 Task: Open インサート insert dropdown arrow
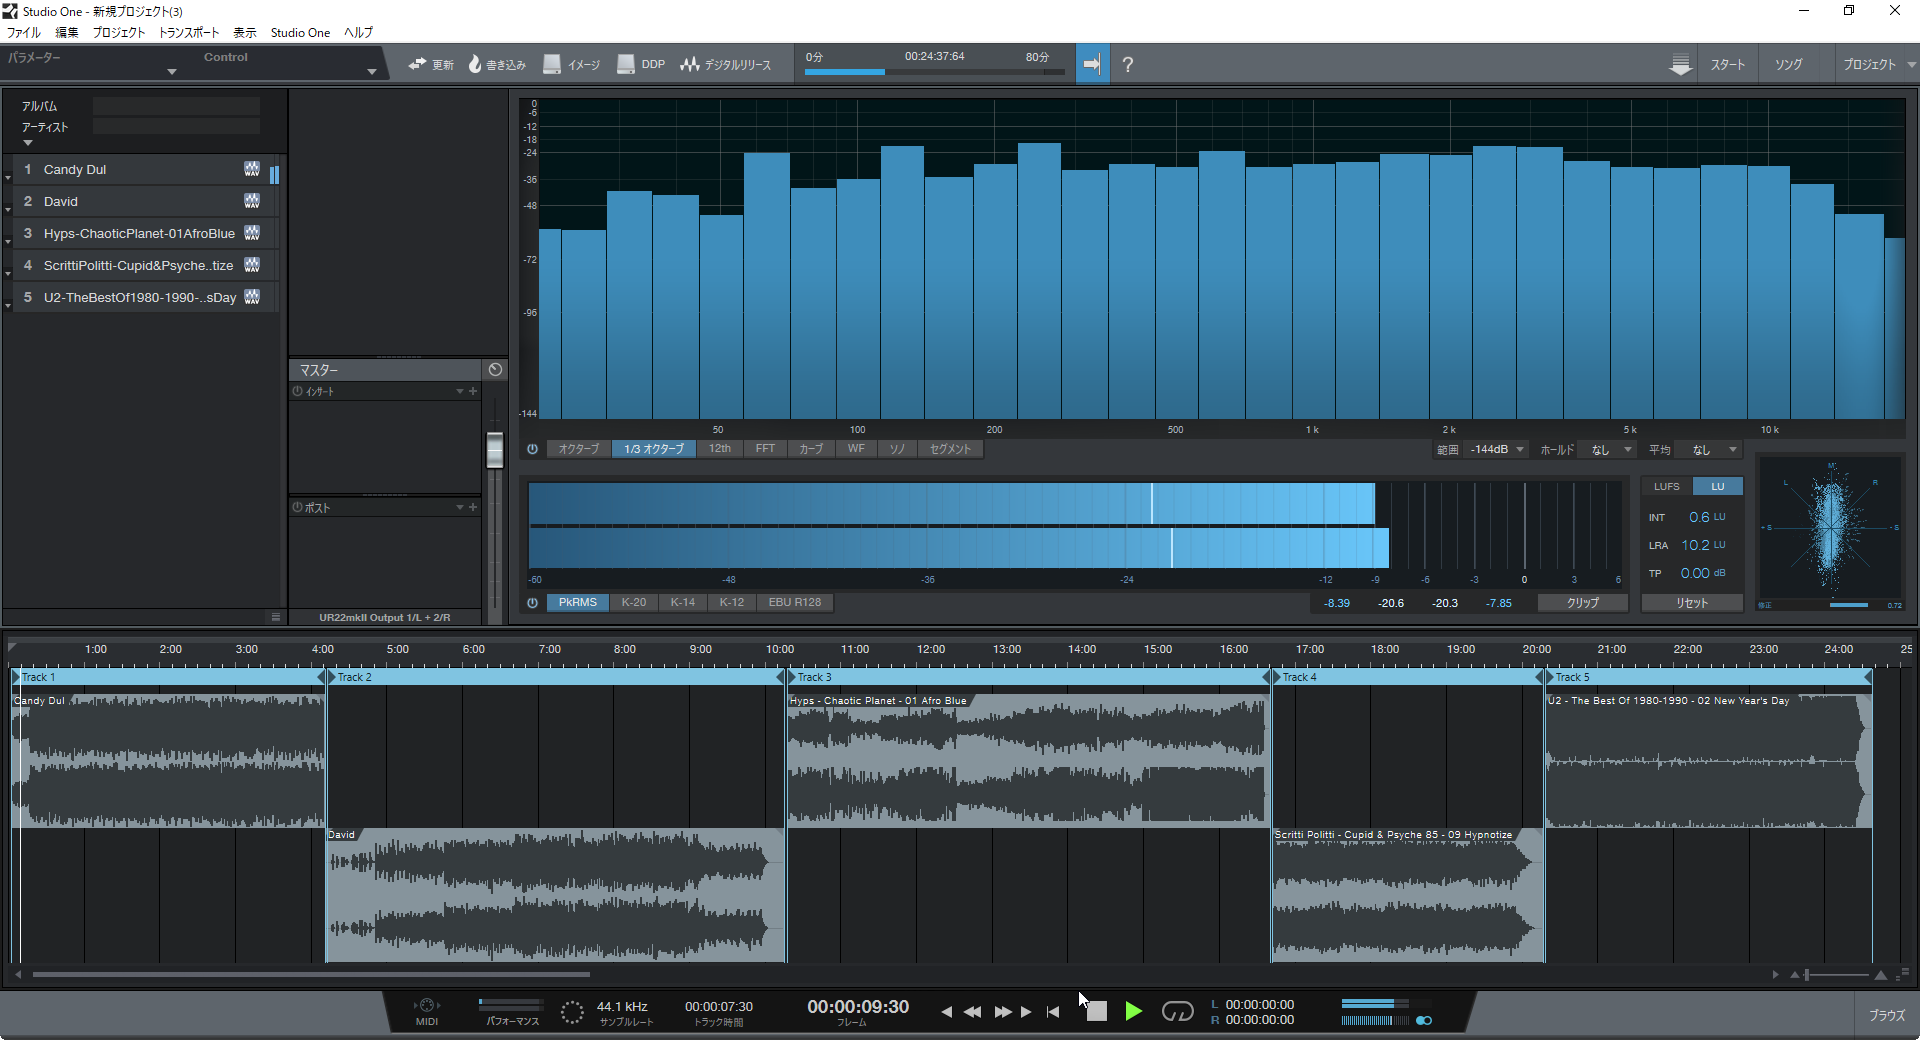click(x=460, y=392)
